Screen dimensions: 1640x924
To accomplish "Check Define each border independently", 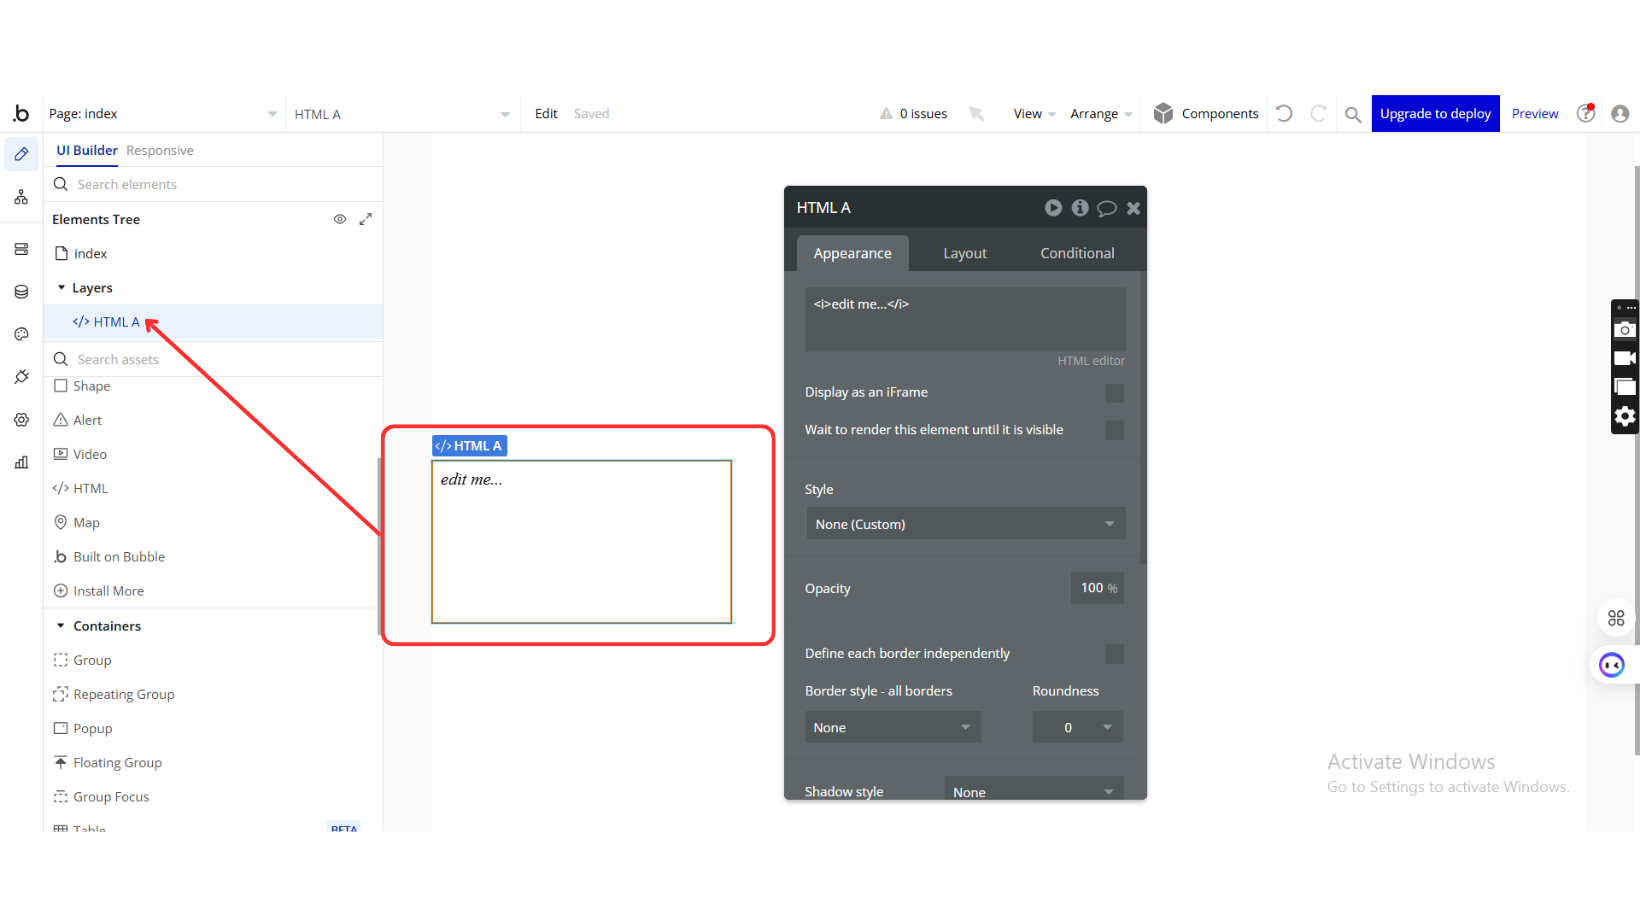I will tap(1114, 654).
